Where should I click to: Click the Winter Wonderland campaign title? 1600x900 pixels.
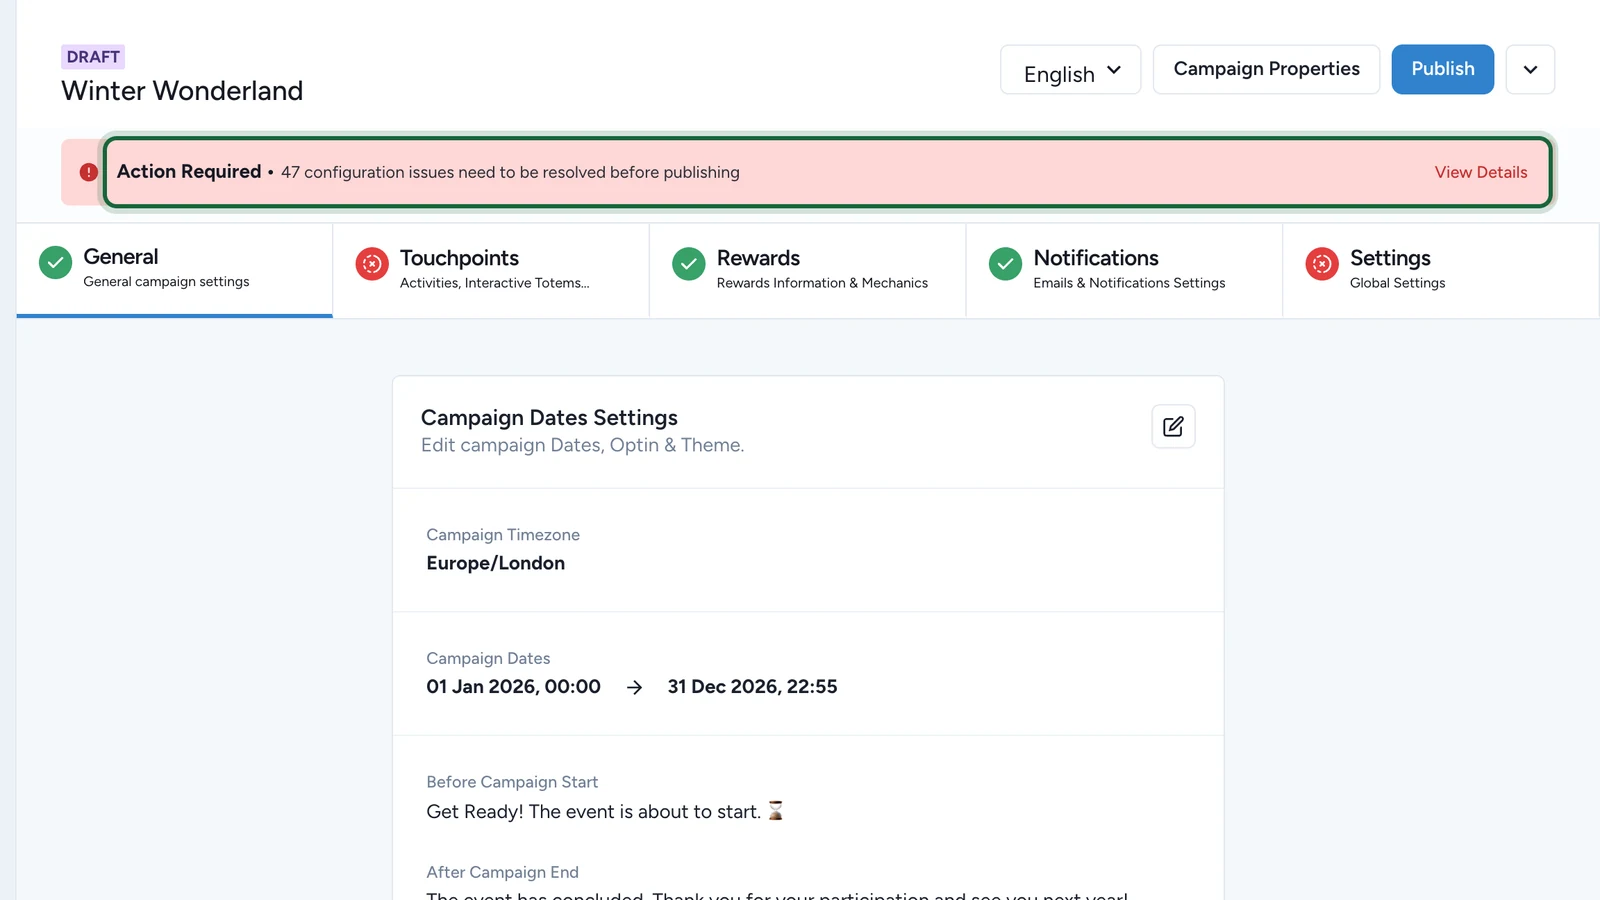[x=182, y=91]
